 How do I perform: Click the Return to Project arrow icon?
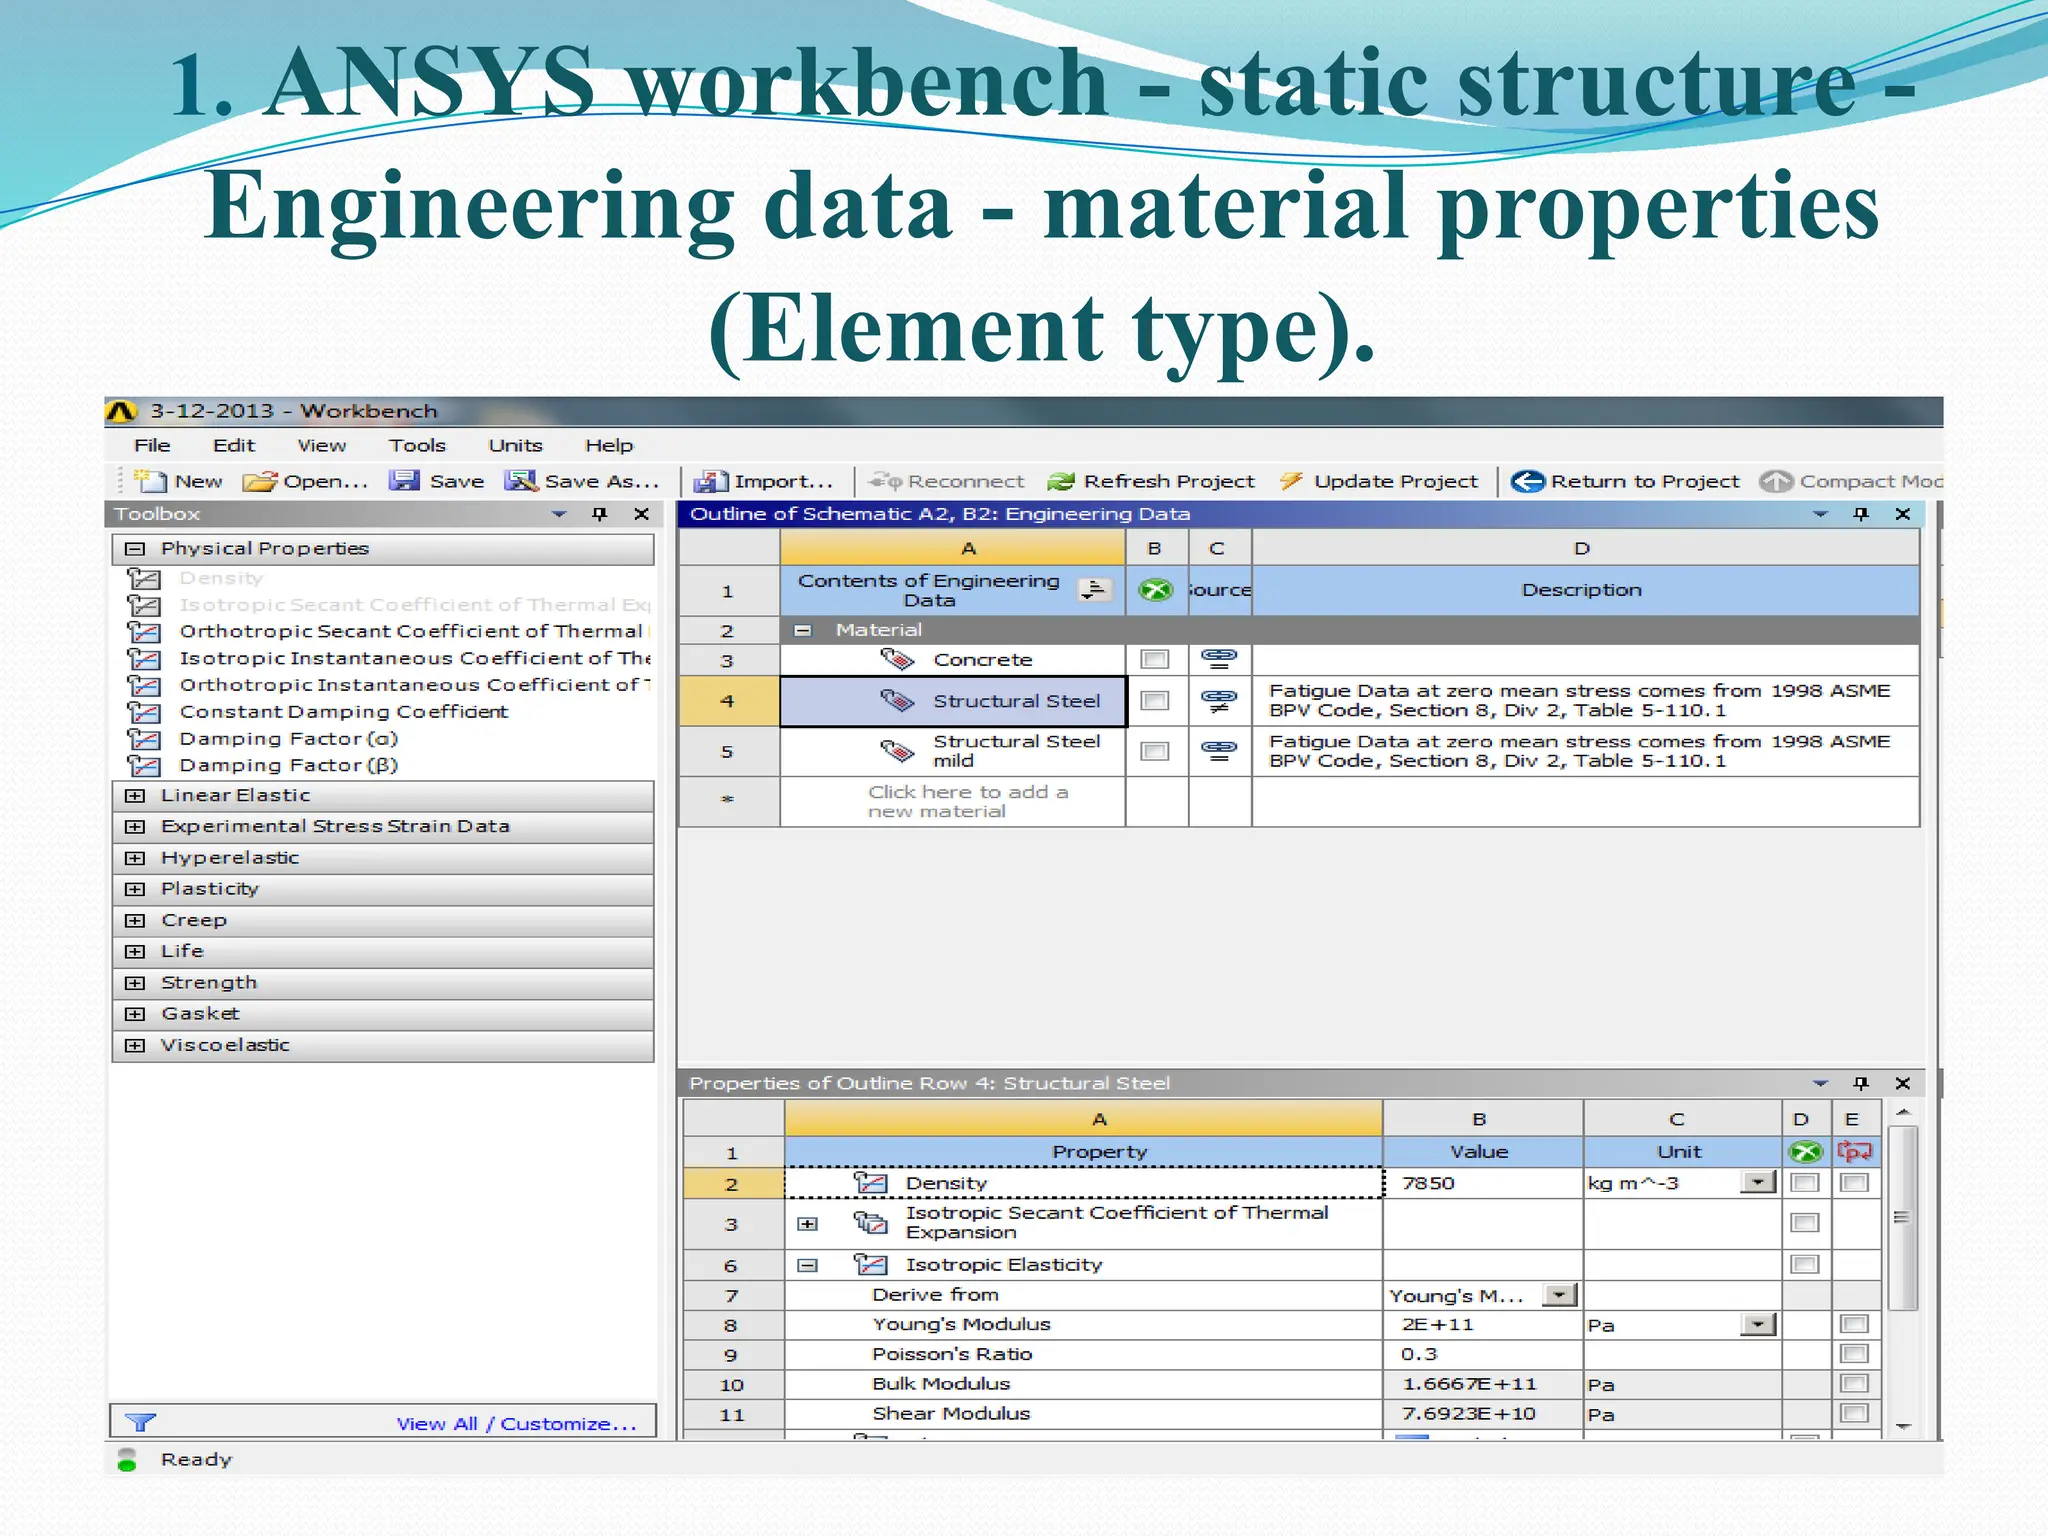(x=1527, y=481)
